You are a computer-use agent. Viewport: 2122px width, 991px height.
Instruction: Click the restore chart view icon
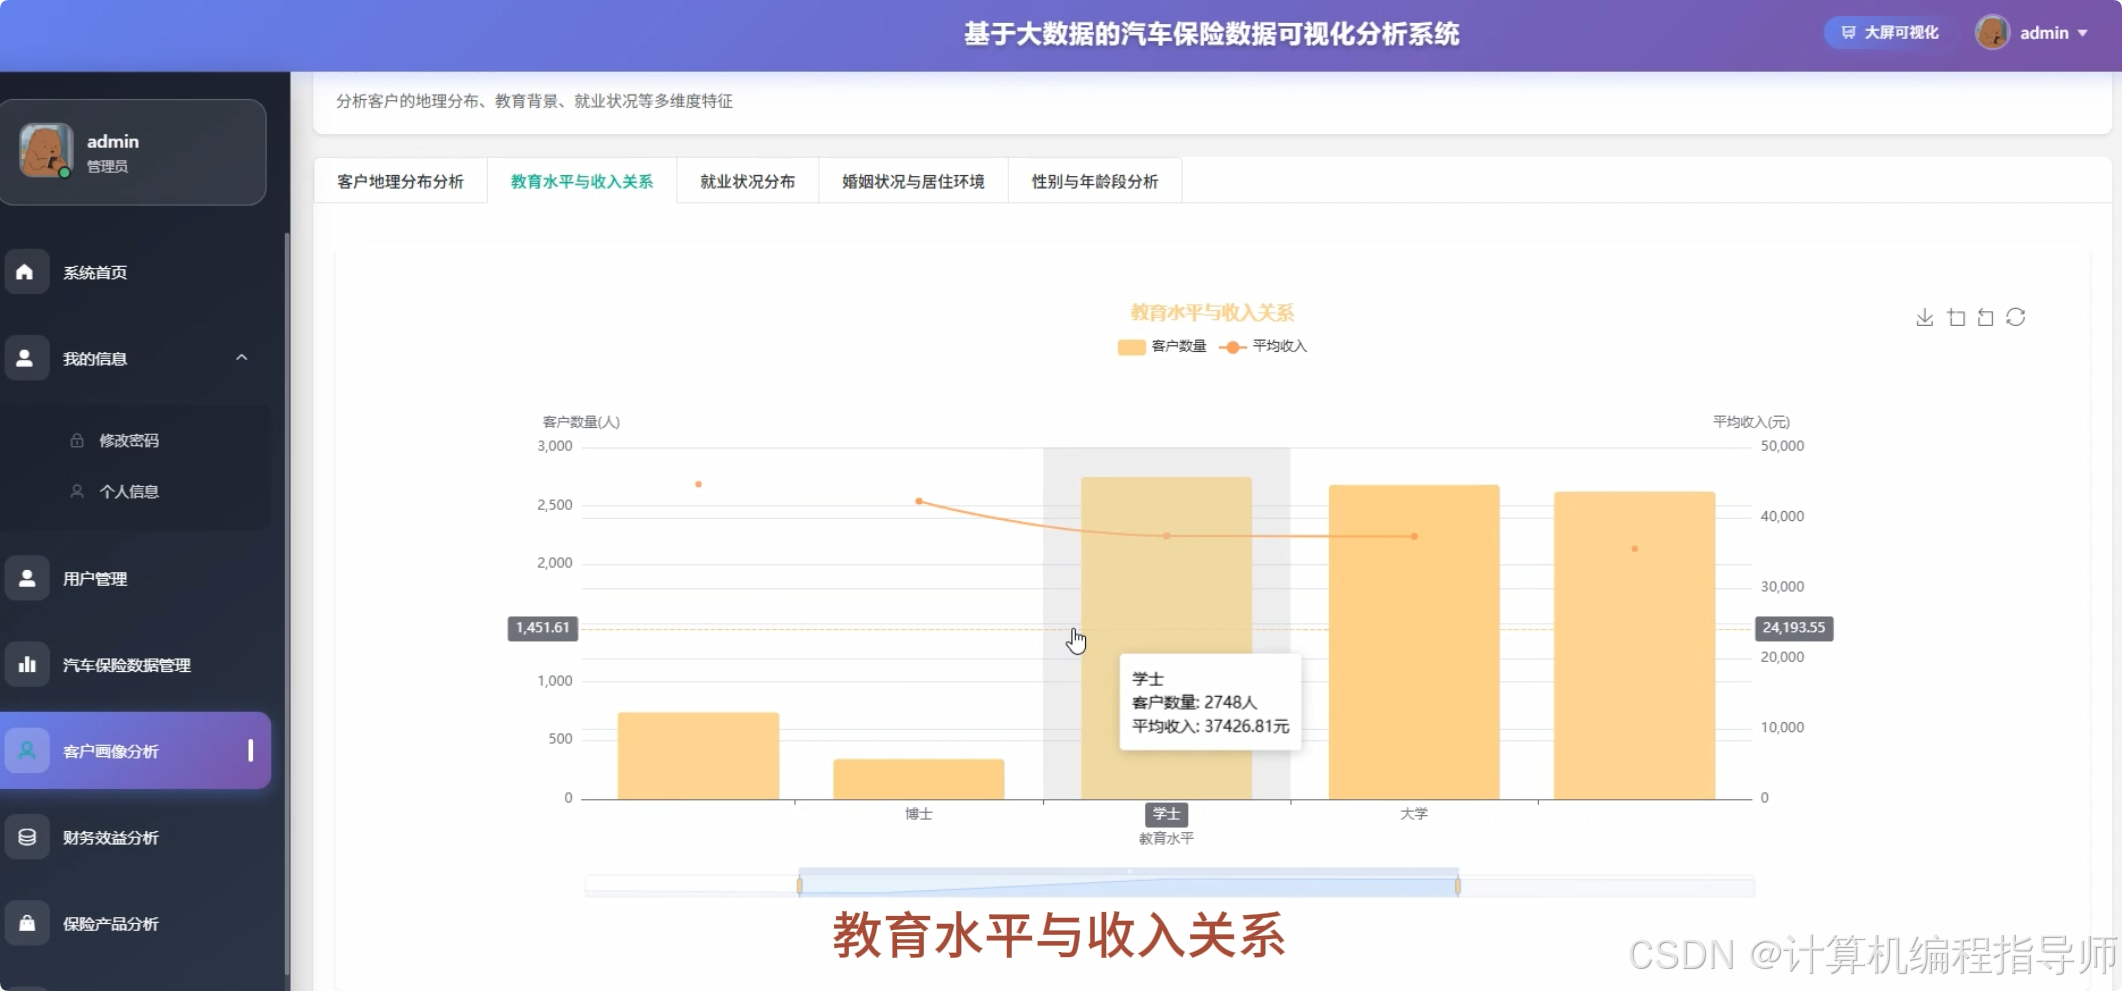pyautogui.click(x=1986, y=317)
